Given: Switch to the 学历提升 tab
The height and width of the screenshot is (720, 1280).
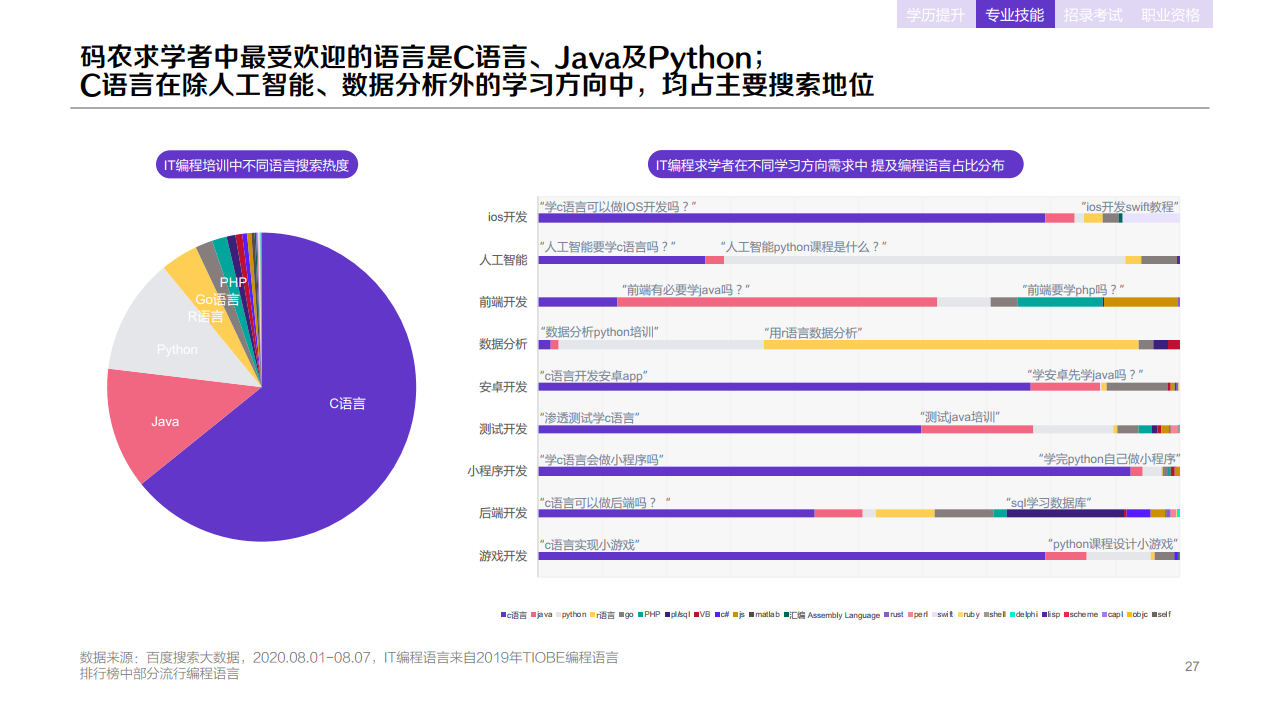Looking at the screenshot, I should [x=934, y=15].
